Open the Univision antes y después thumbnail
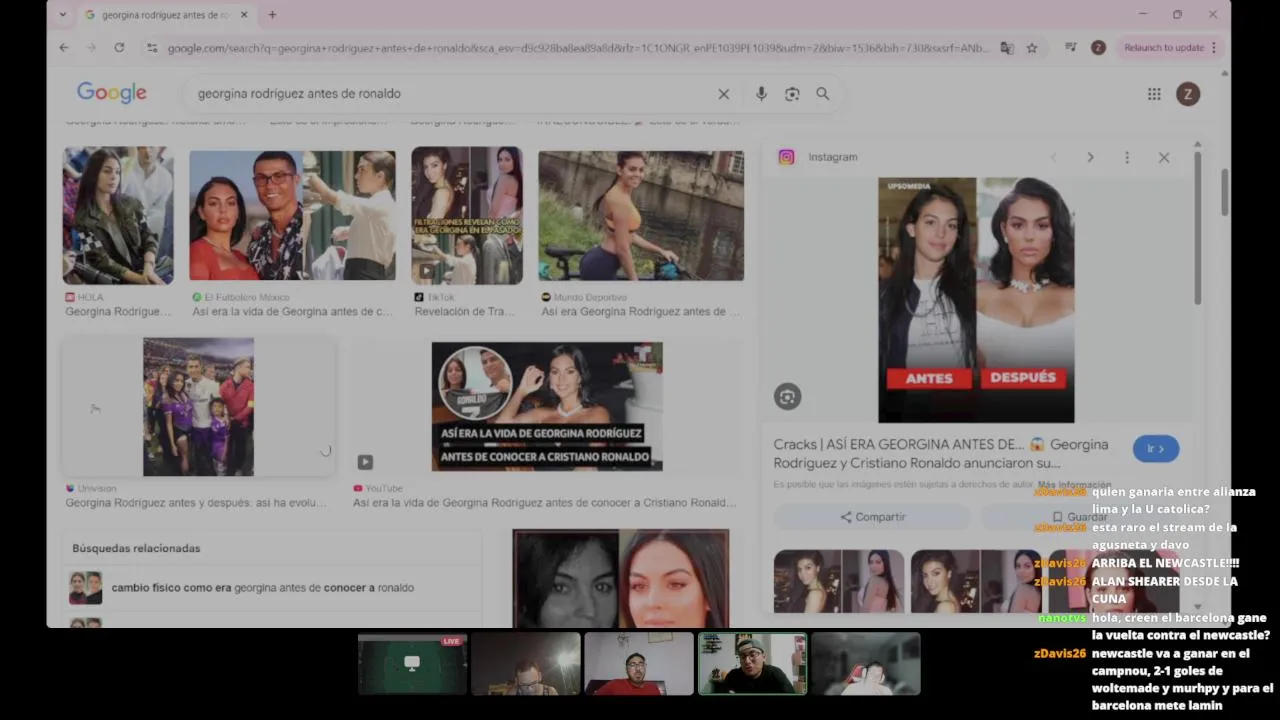 click(198, 407)
